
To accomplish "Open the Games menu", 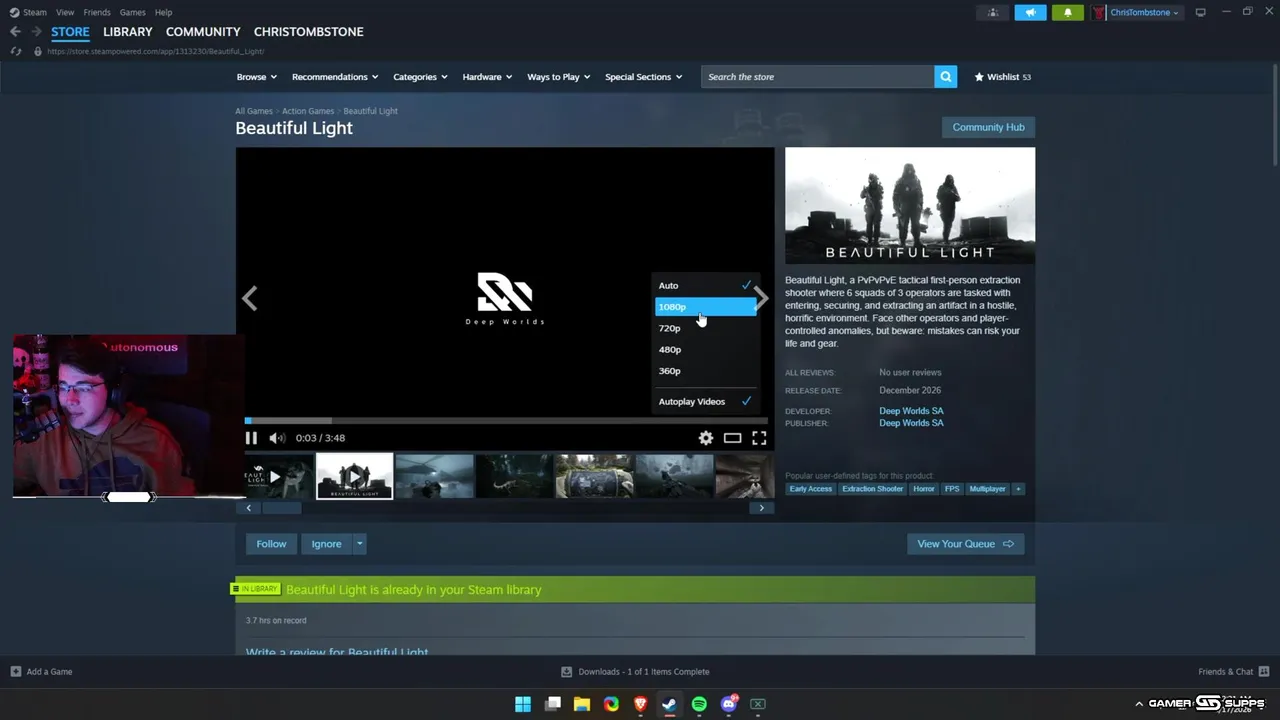I will pos(132,12).
